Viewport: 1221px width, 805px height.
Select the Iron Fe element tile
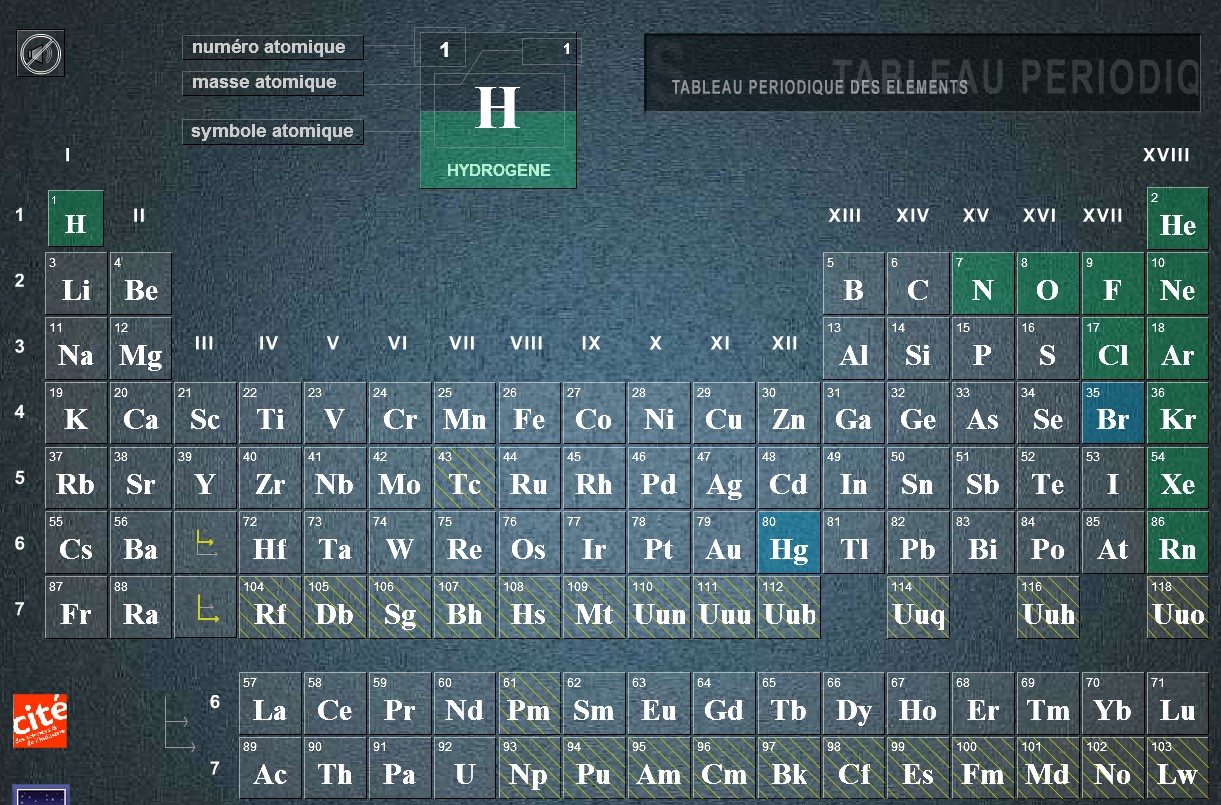click(529, 413)
